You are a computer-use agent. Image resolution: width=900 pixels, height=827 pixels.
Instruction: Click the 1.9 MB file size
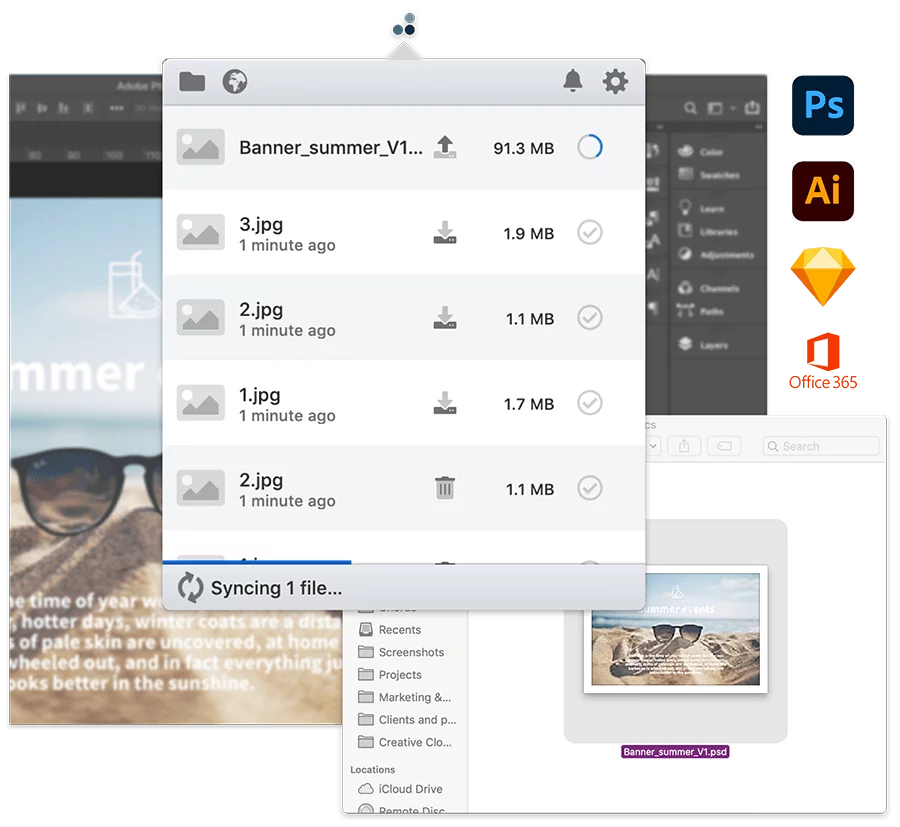[529, 234]
